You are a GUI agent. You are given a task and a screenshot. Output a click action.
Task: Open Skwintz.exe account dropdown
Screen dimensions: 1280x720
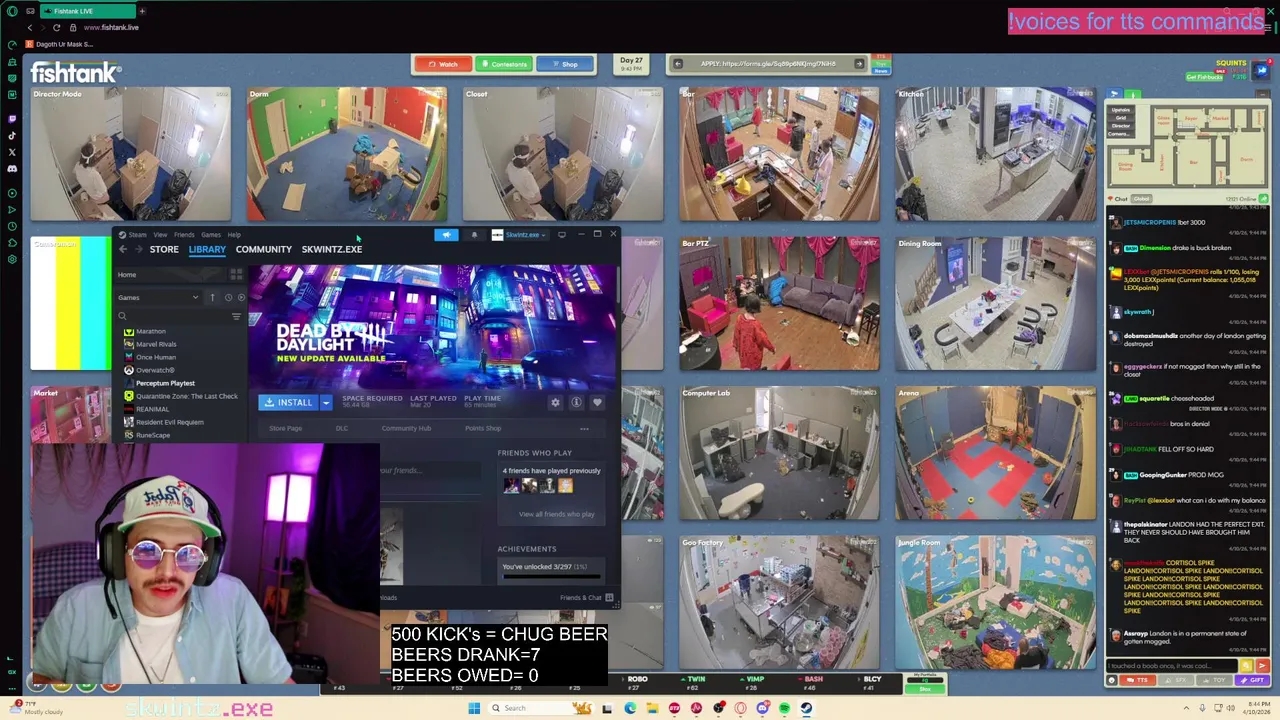[518, 235]
